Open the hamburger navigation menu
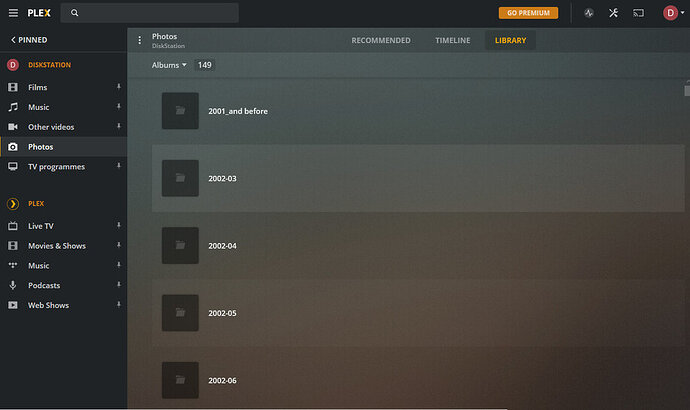 coord(13,13)
